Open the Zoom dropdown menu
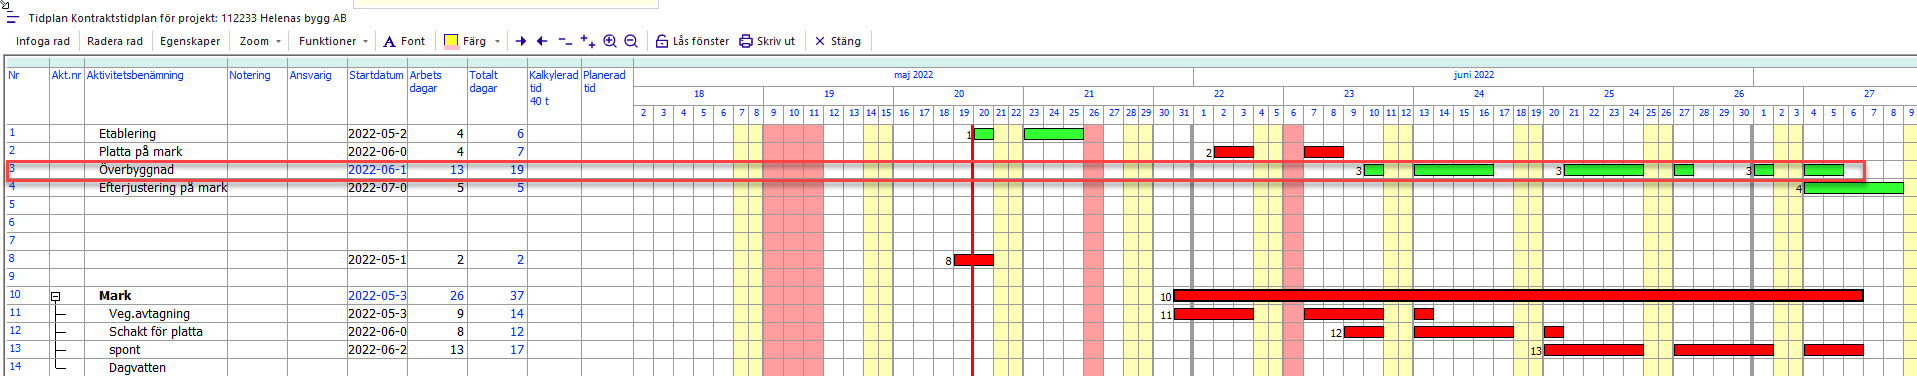Viewport: 1917px width, 376px height. click(260, 41)
